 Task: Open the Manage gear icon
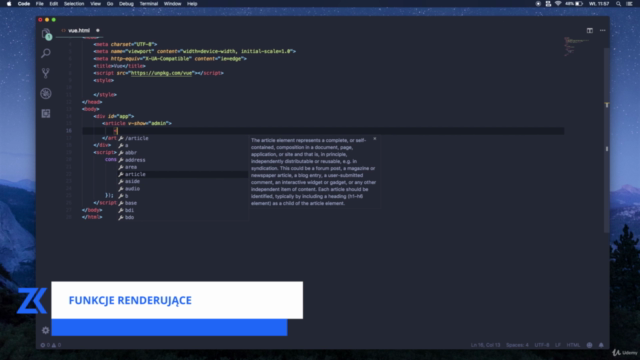click(x=45, y=330)
